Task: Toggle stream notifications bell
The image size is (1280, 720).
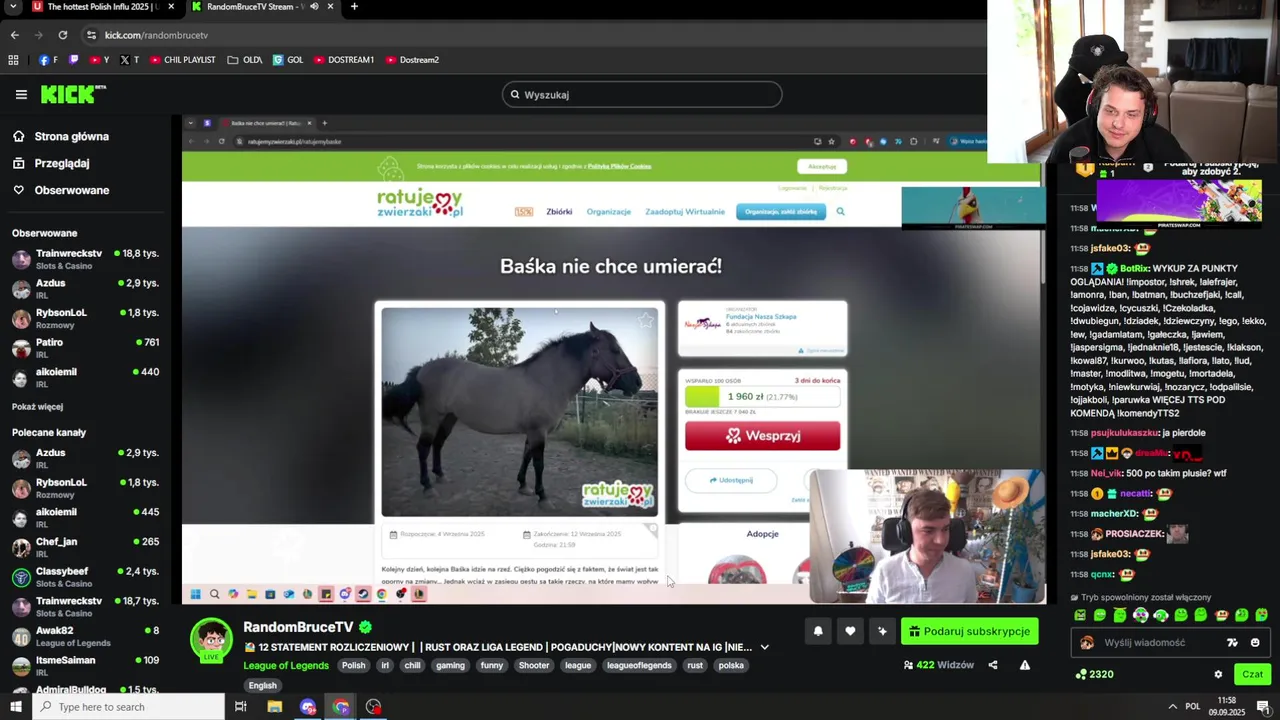Action: click(818, 631)
